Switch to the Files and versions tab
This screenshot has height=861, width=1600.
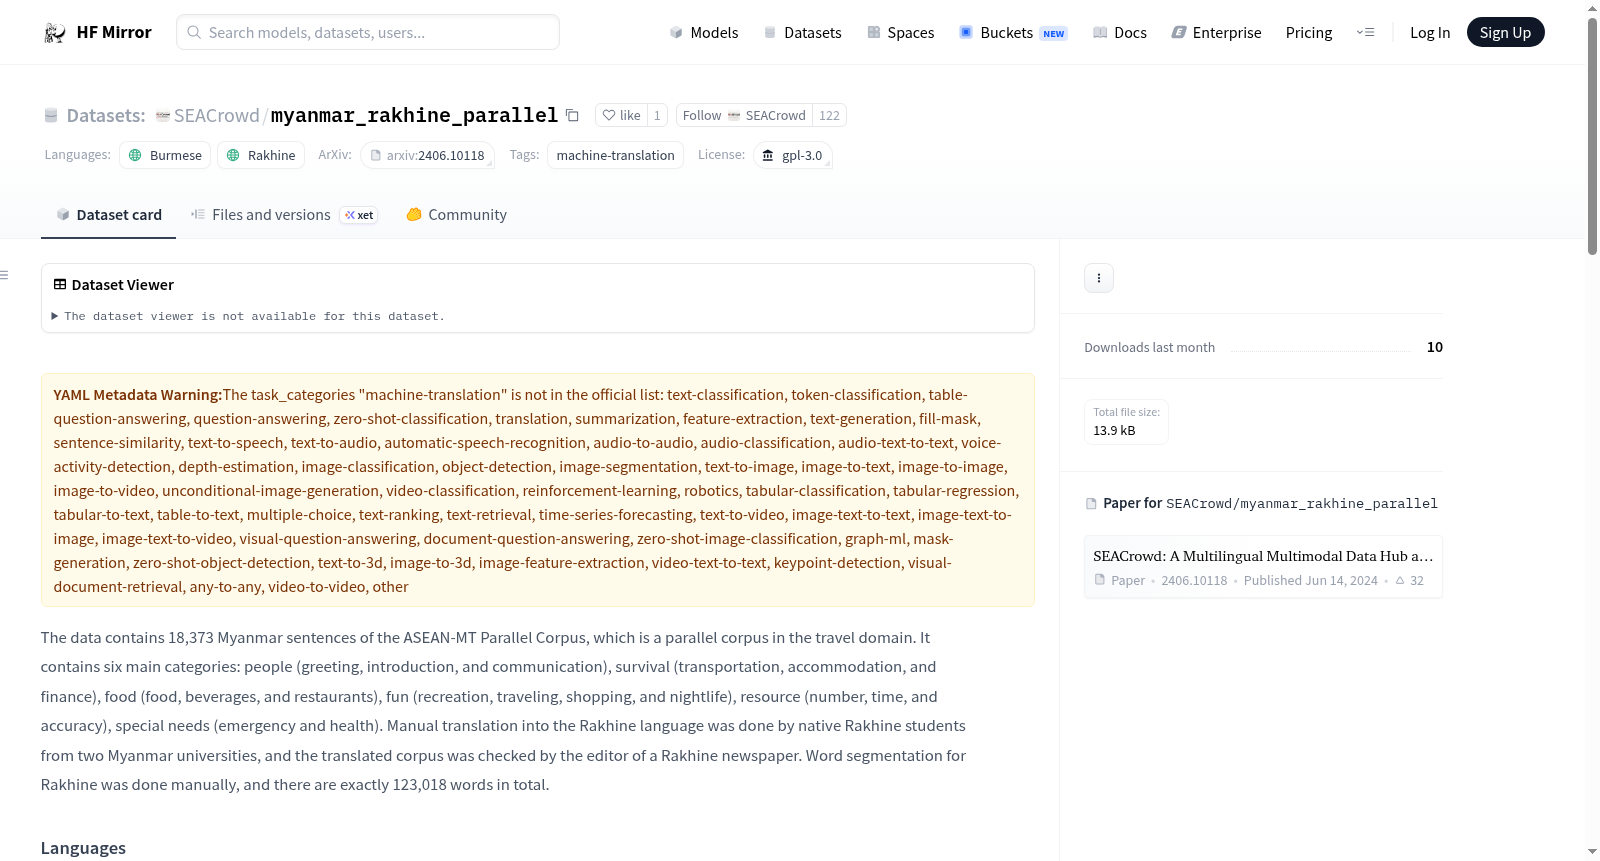(284, 215)
